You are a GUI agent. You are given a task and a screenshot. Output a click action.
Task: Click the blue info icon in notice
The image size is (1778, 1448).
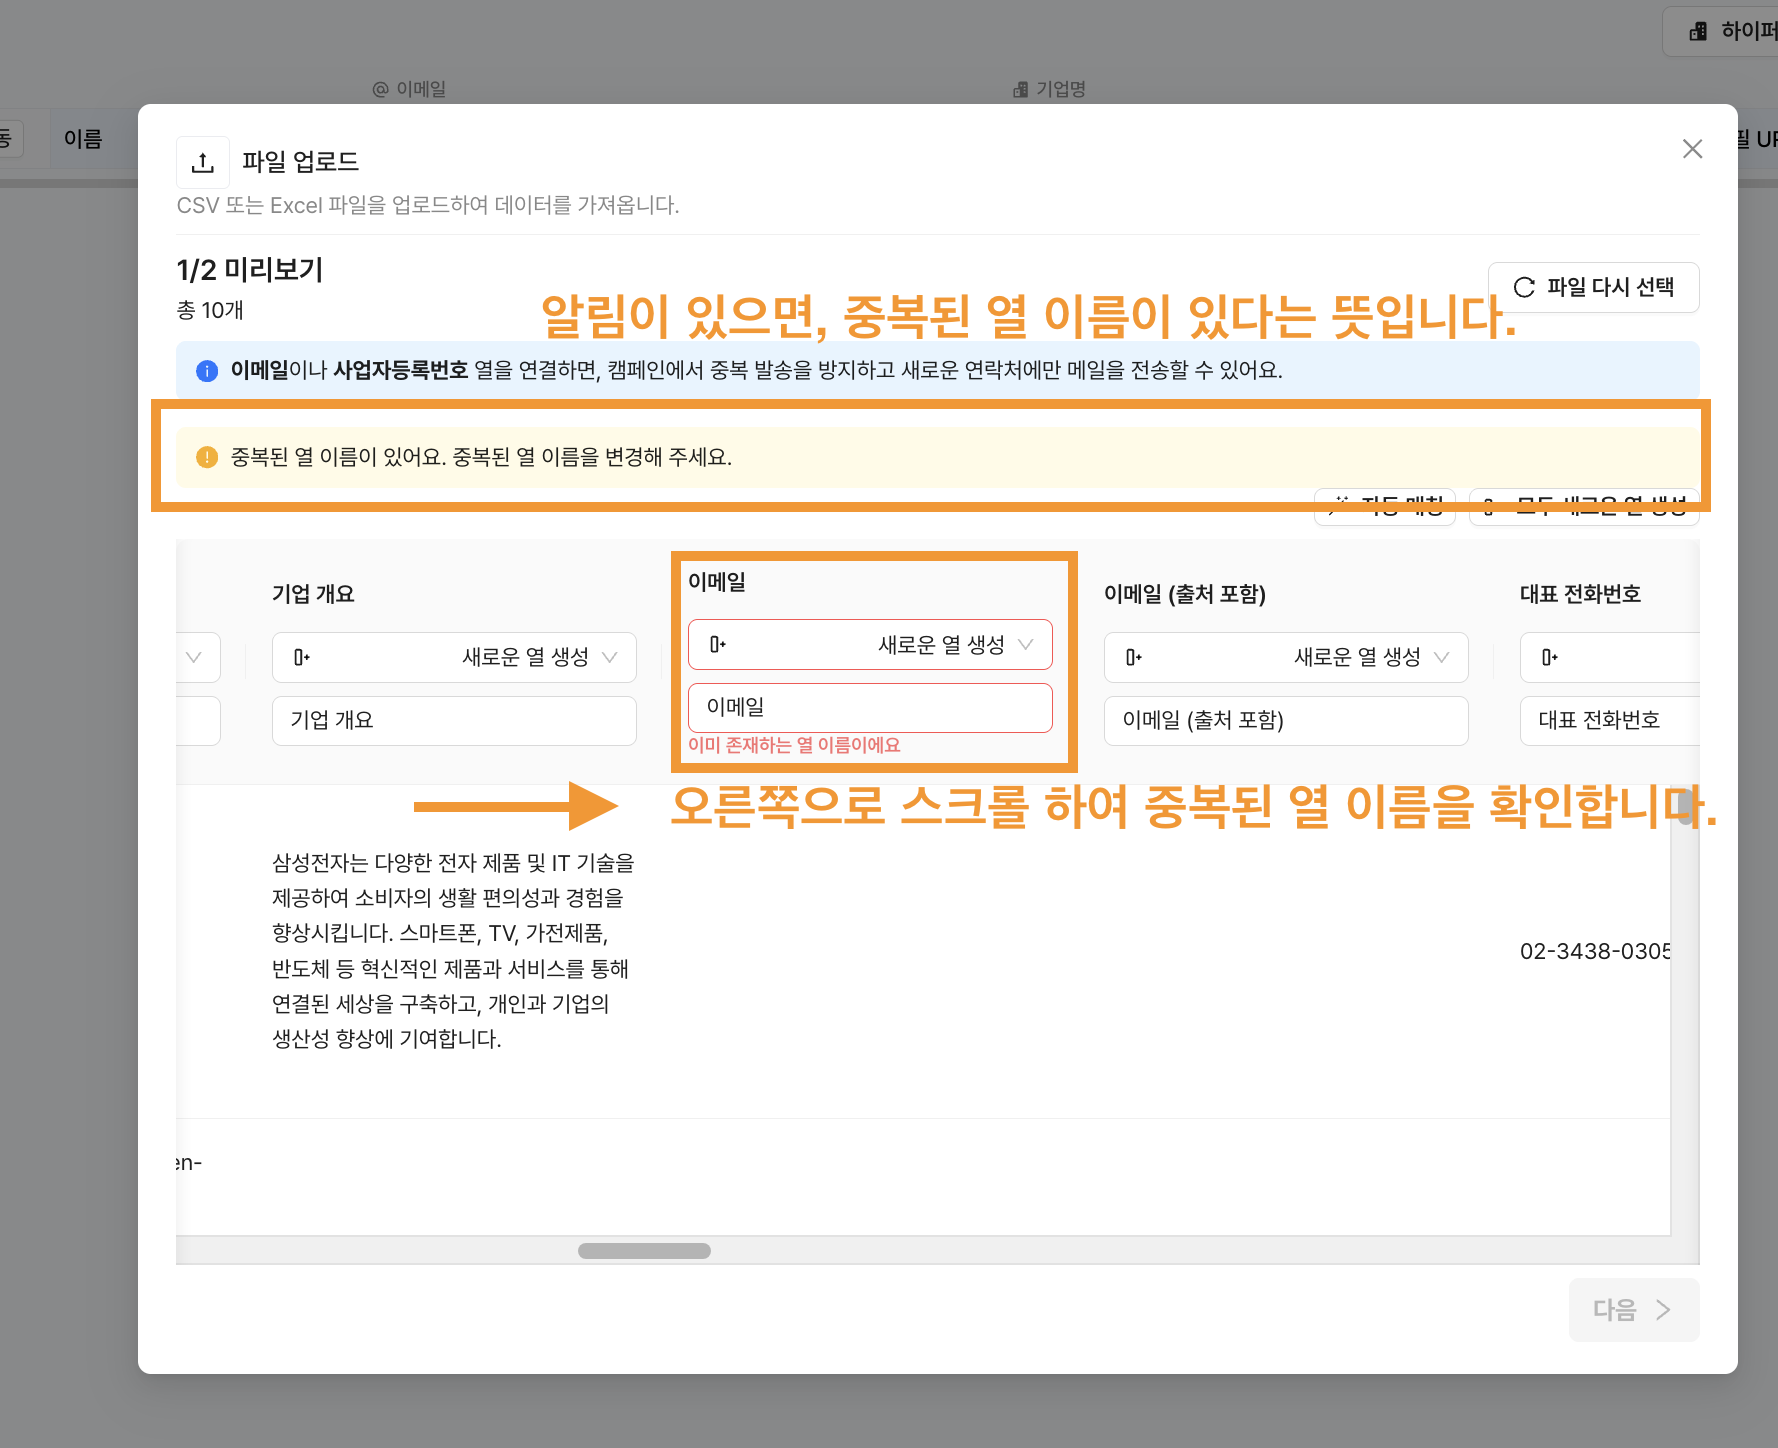pyautogui.click(x=207, y=371)
